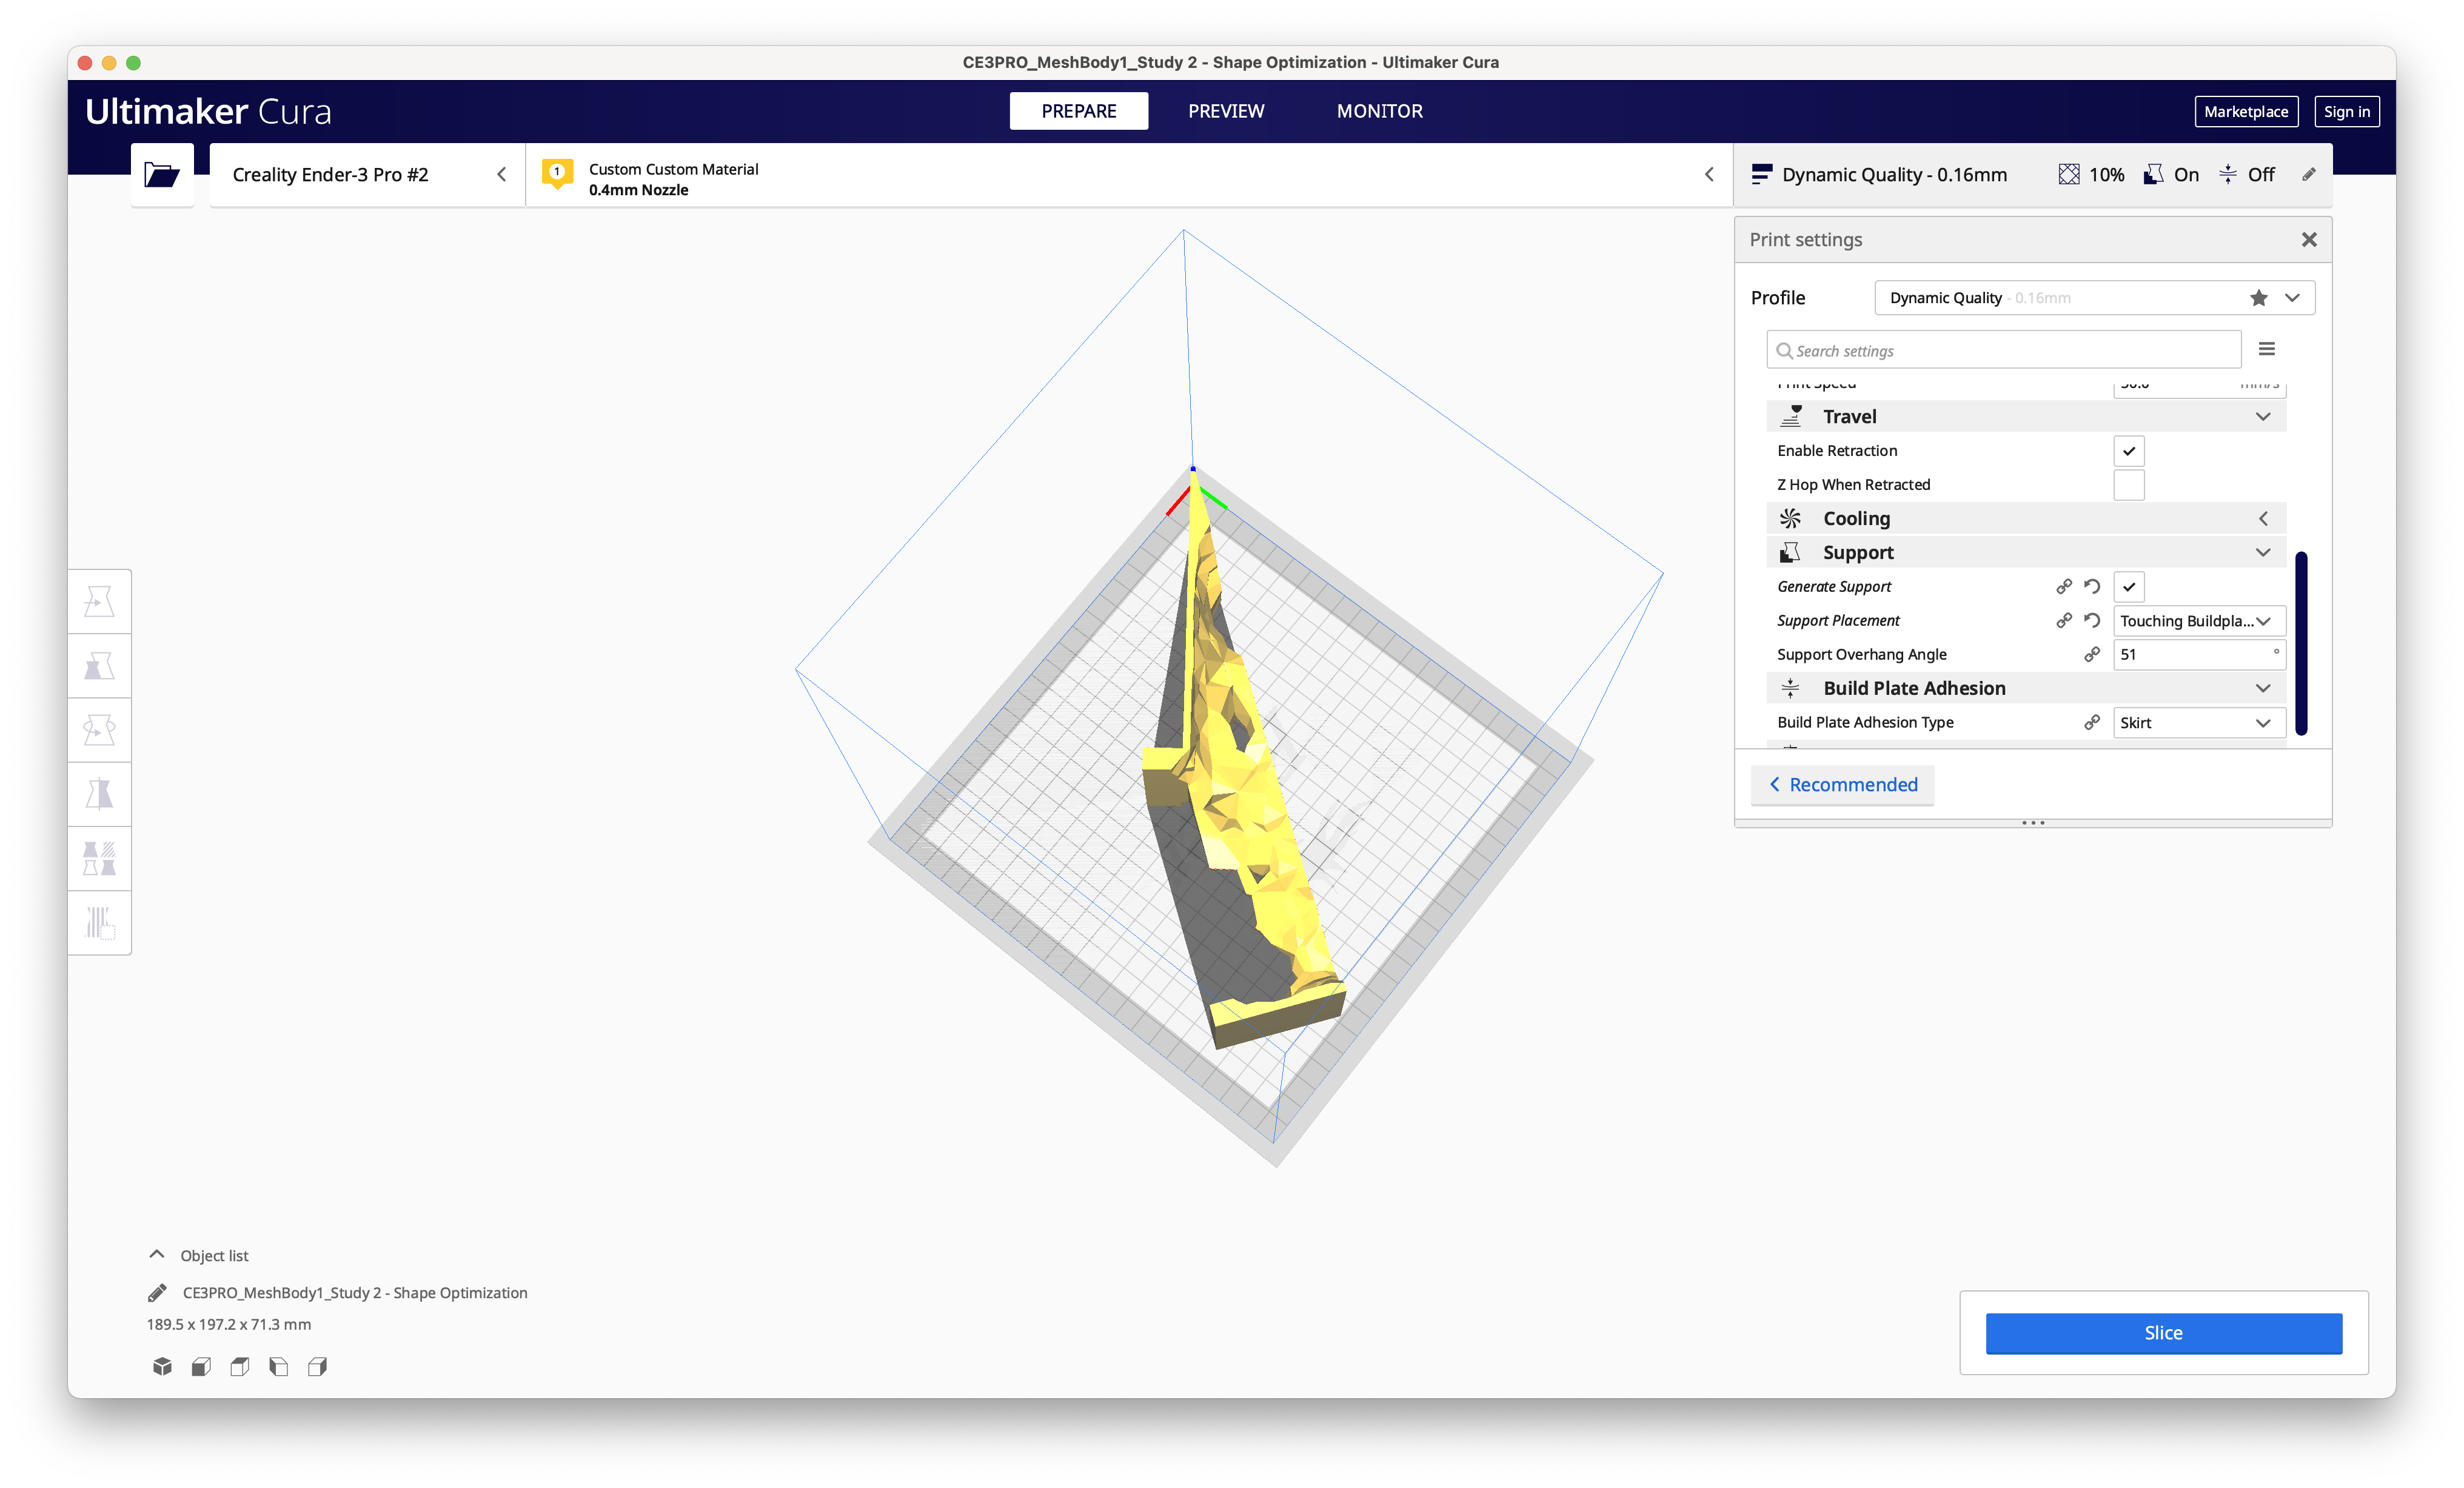The width and height of the screenshot is (2464, 1488).
Task: Click the panel resize handle dots
Action: tap(2032, 823)
